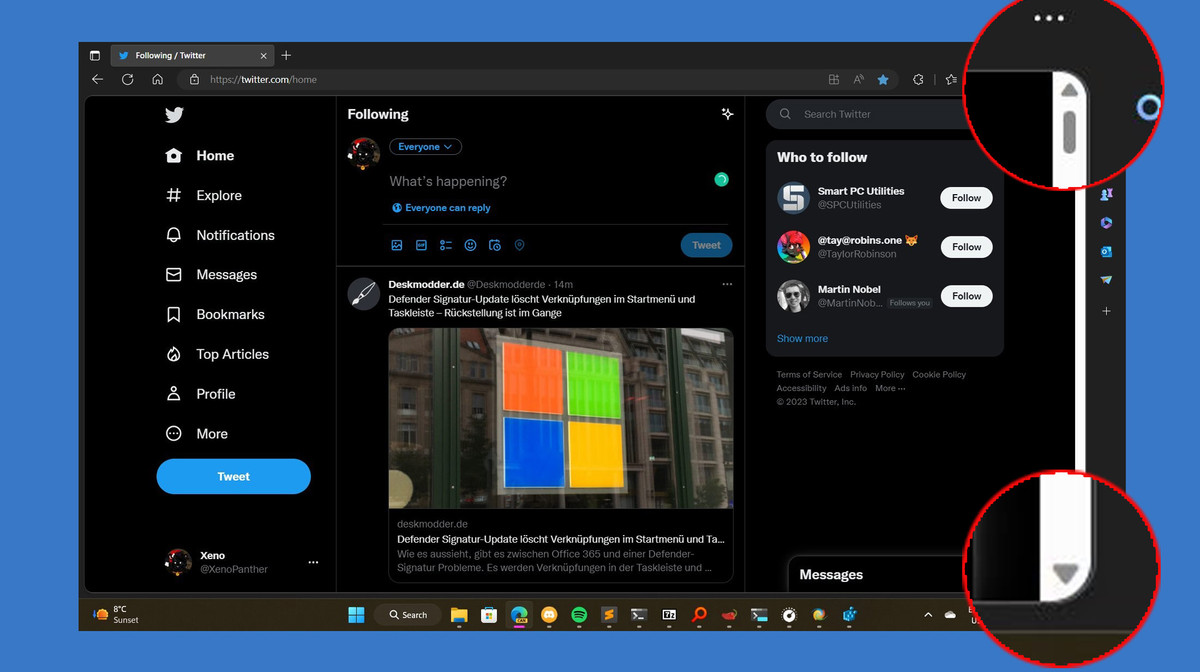The image size is (1200, 672).
Task: Show hidden system tray icons chevron
Action: point(927,615)
